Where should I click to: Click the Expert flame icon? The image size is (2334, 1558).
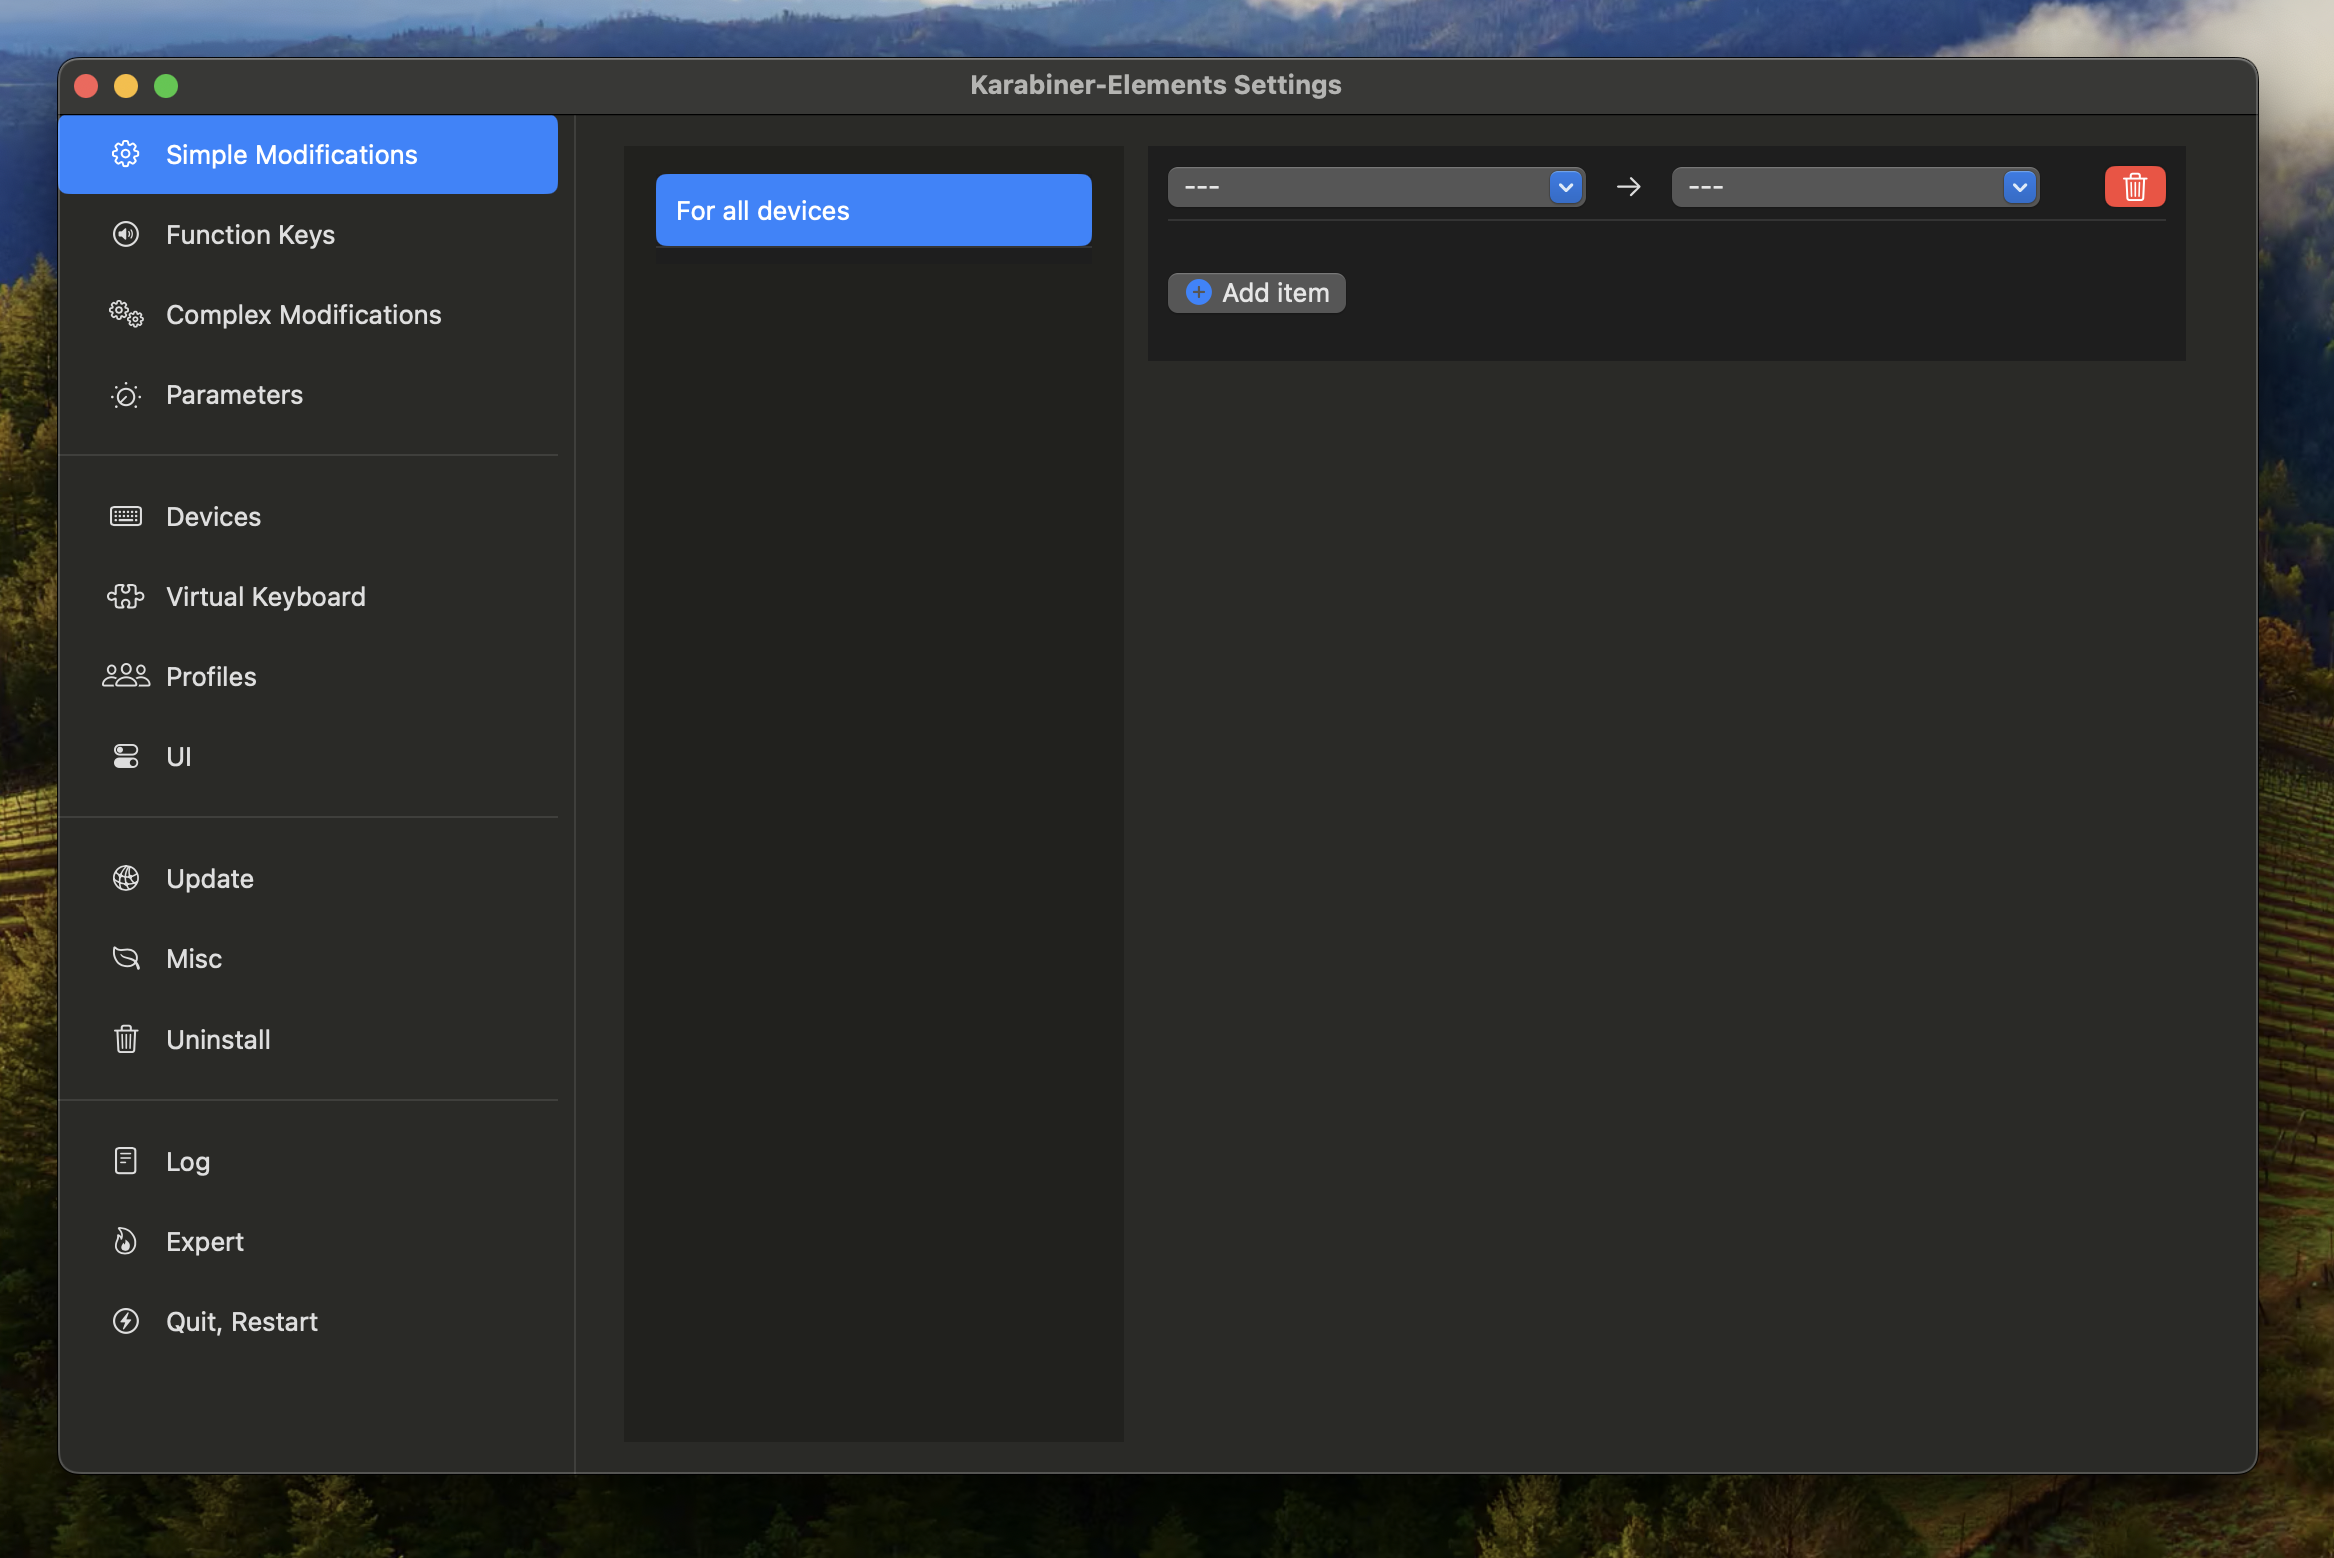(126, 1242)
